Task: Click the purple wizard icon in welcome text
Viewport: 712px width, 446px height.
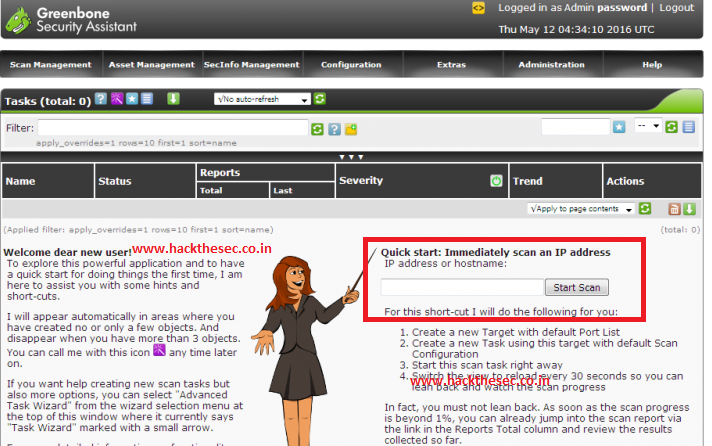Action: tap(159, 350)
